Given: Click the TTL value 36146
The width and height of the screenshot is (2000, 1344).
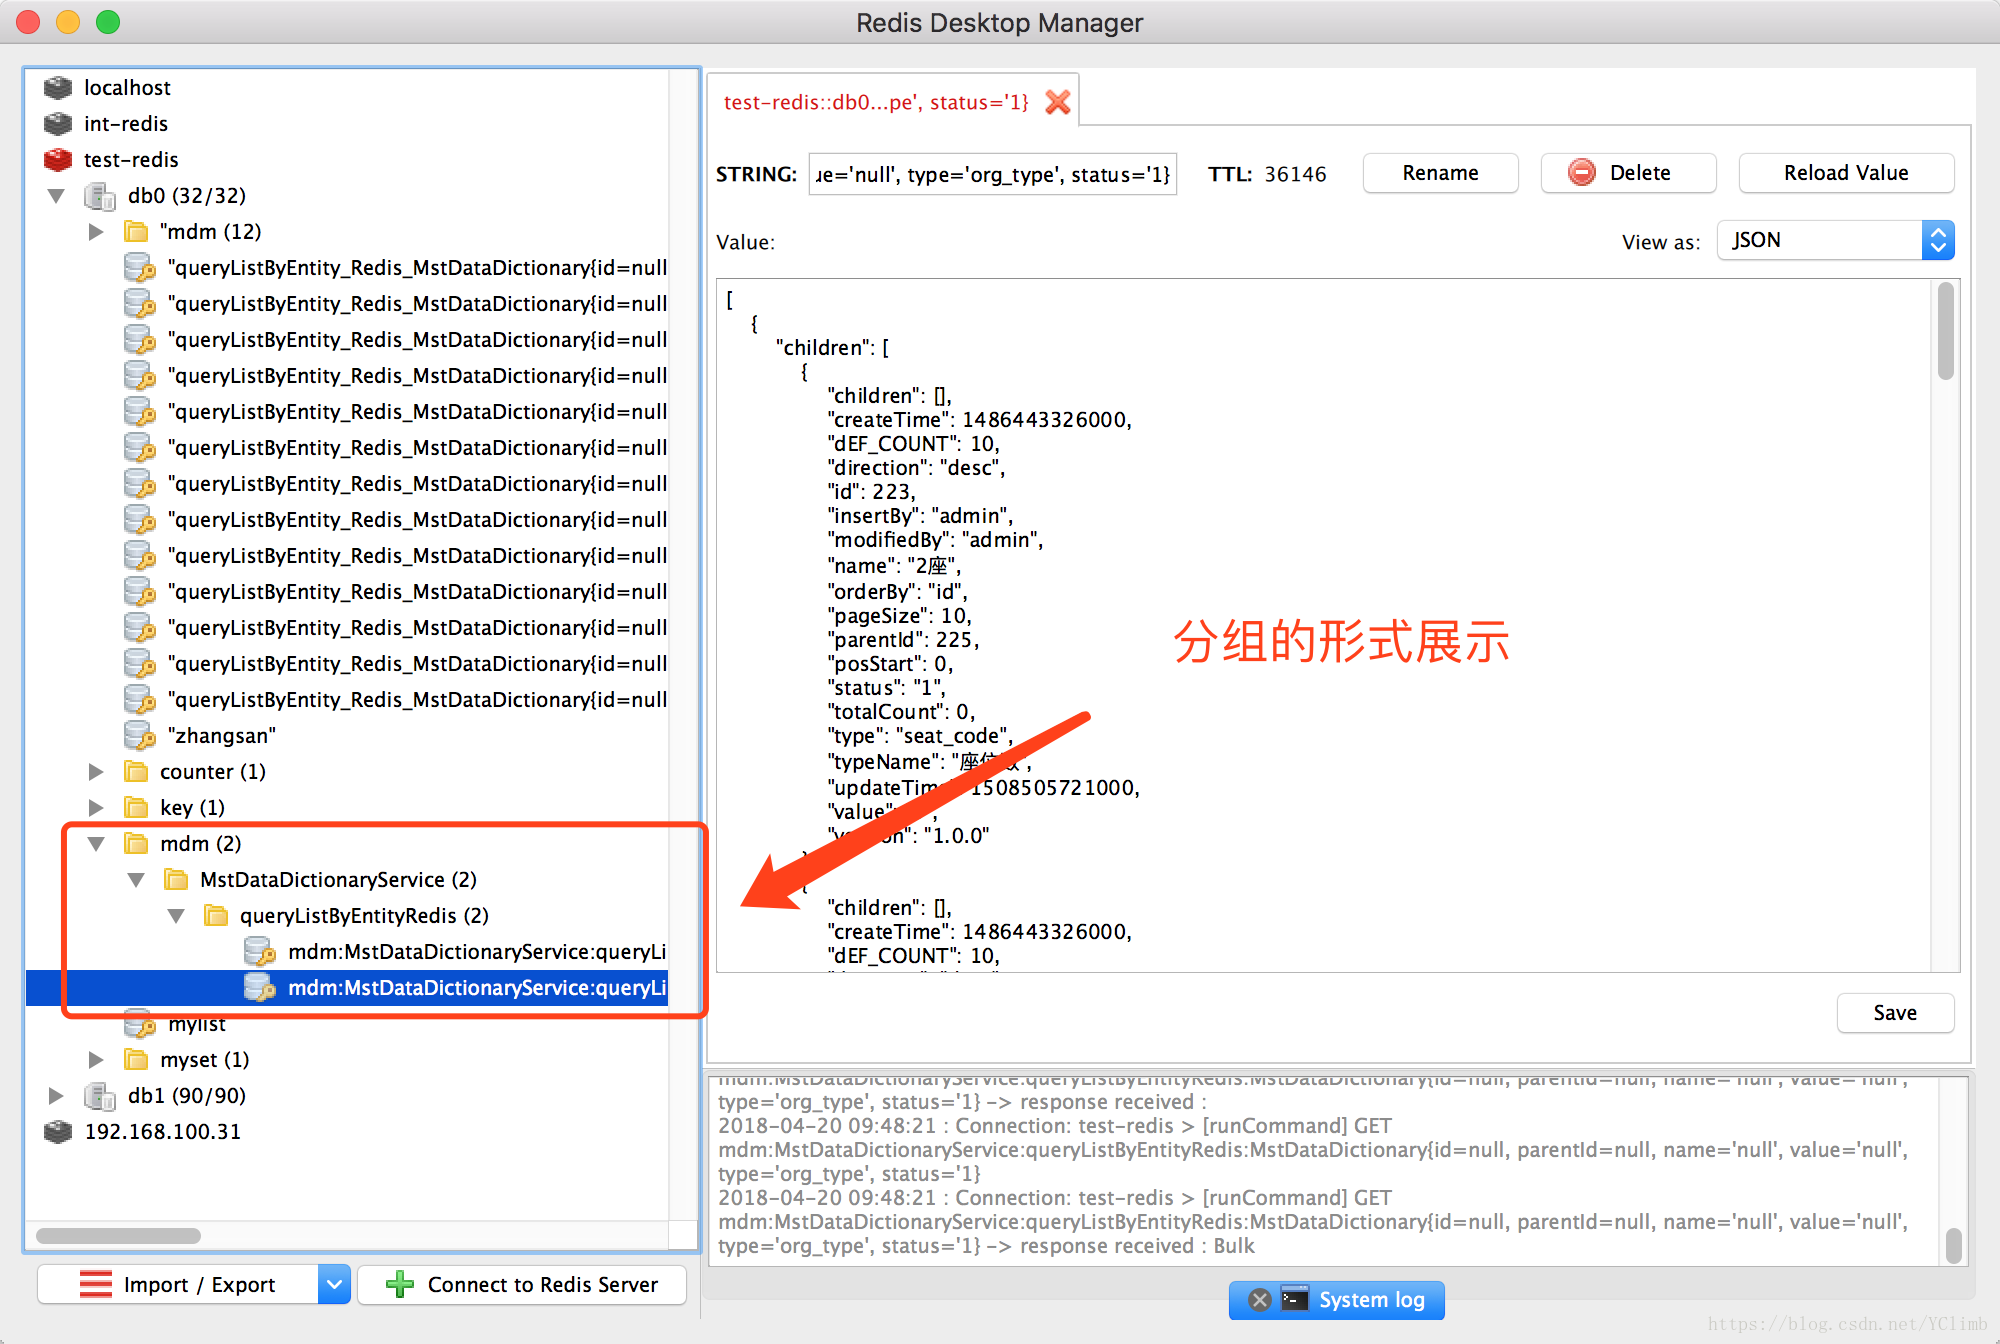Looking at the screenshot, I should [x=1295, y=174].
